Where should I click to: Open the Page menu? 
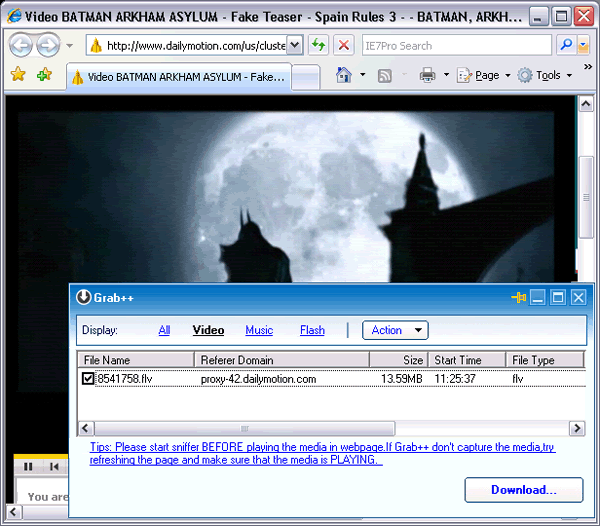[484, 75]
